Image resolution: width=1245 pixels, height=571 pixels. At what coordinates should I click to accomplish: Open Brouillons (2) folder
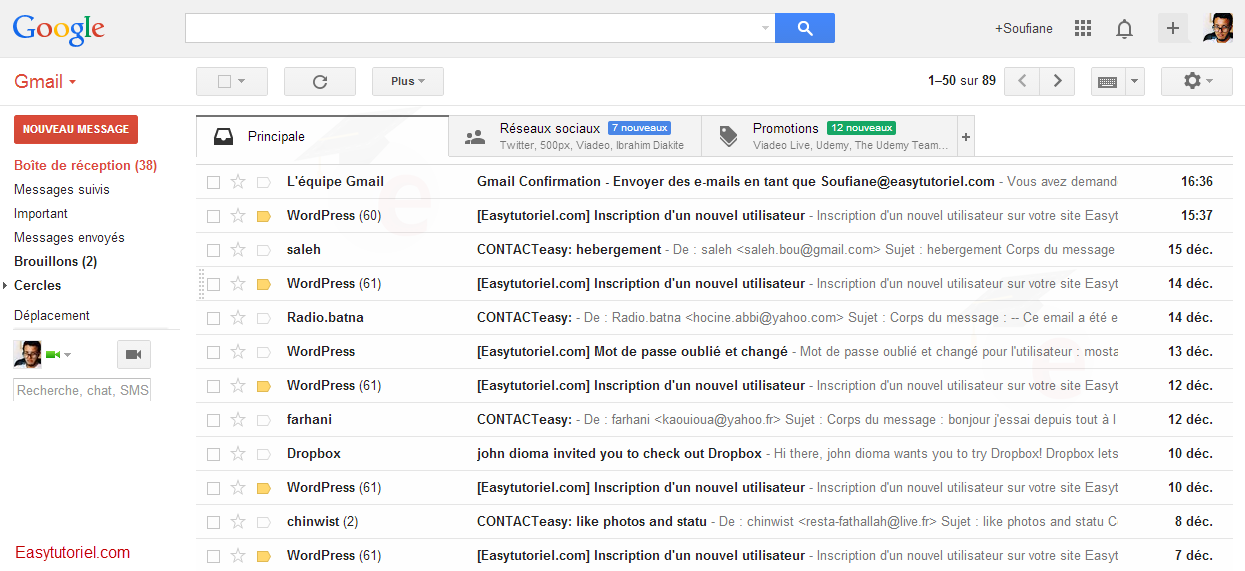55,262
